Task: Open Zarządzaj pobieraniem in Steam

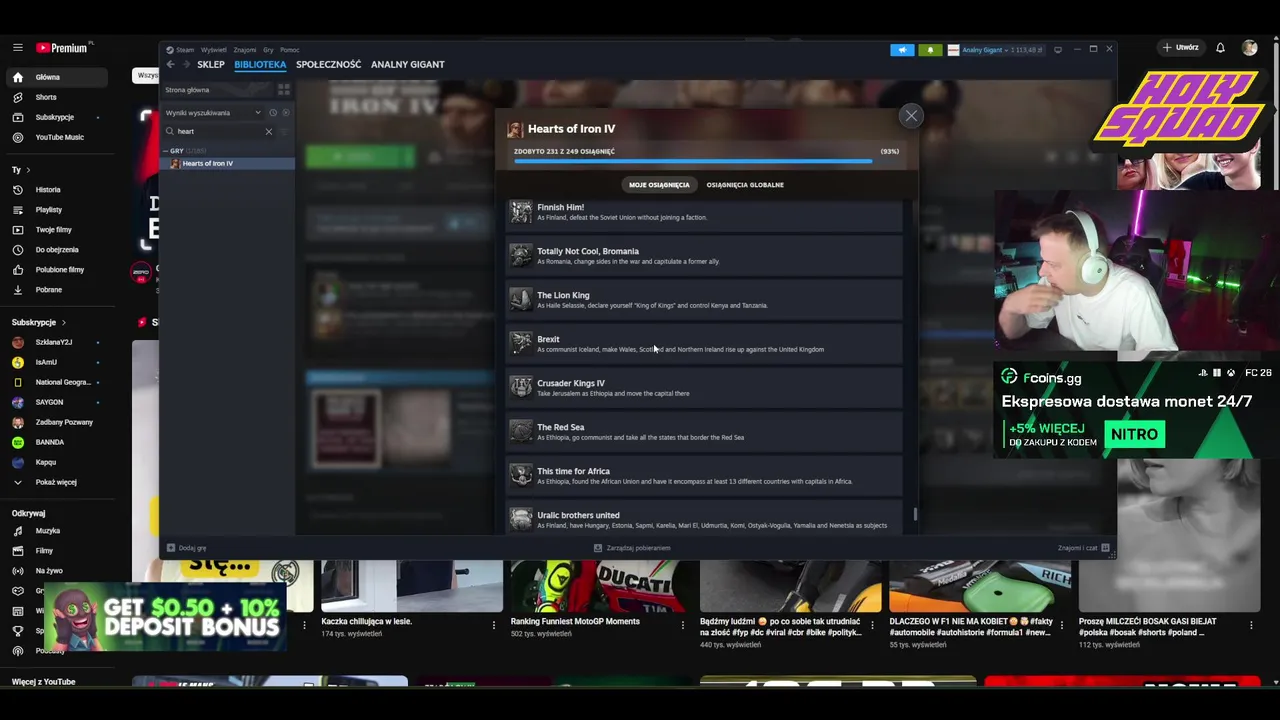Action: [632, 548]
